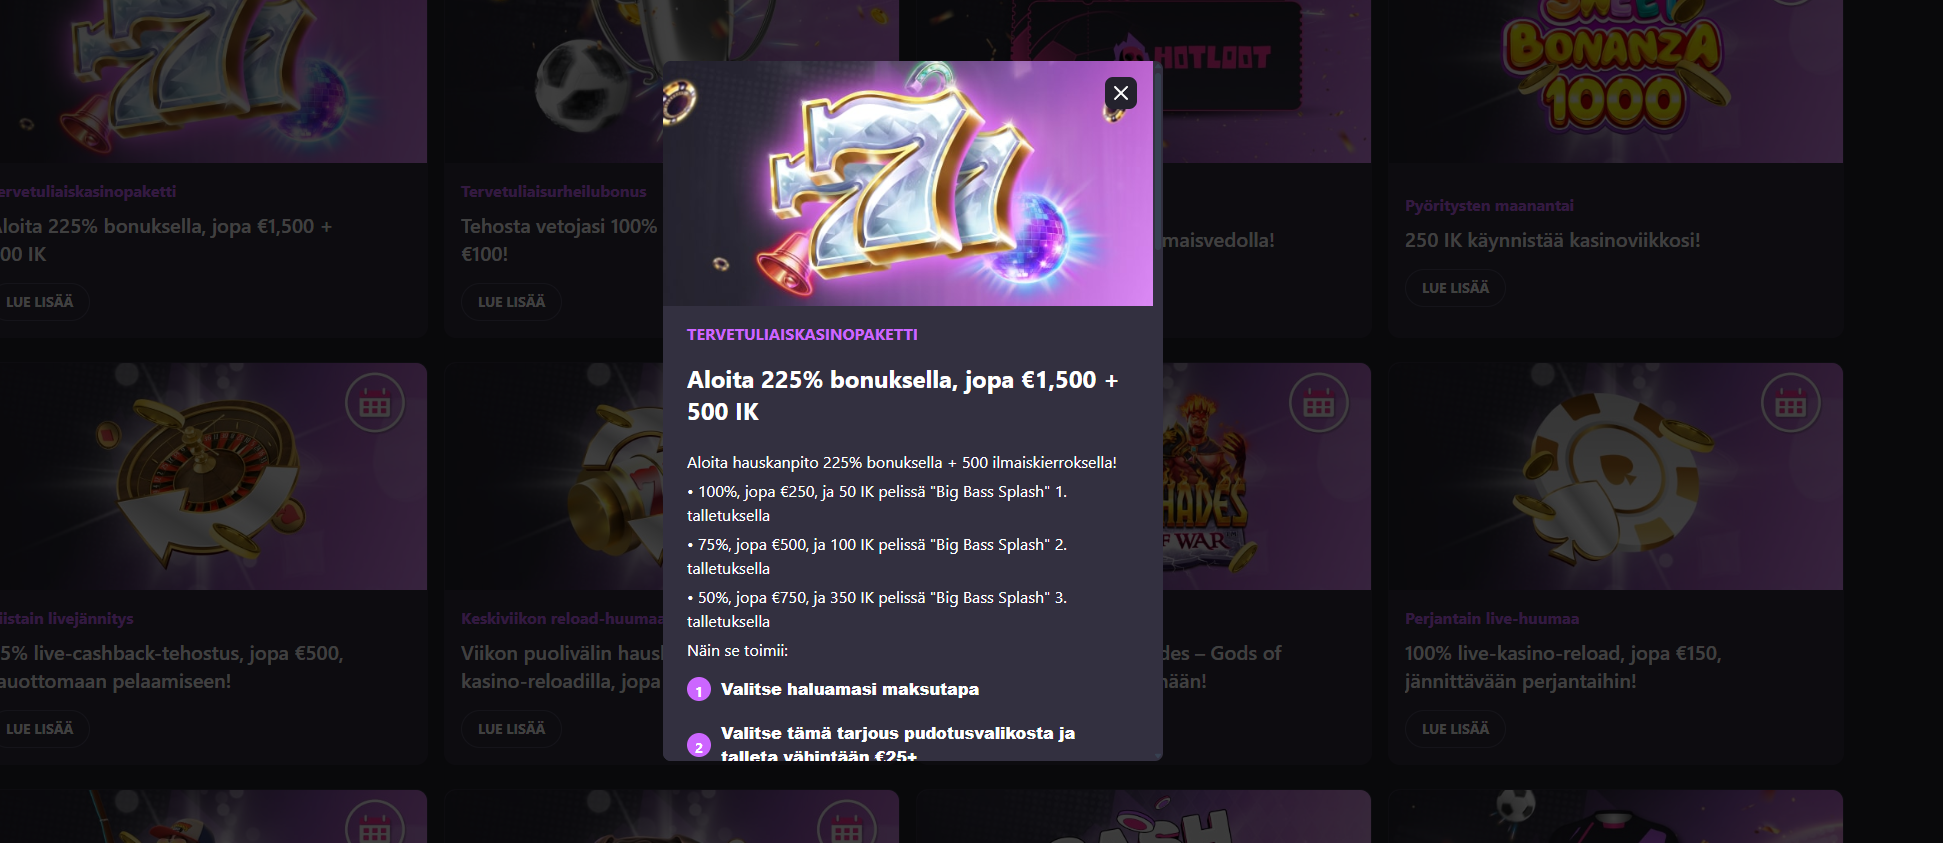Click the step 1 numbered circle icon
This screenshot has width=1943, height=843.
click(x=699, y=690)
